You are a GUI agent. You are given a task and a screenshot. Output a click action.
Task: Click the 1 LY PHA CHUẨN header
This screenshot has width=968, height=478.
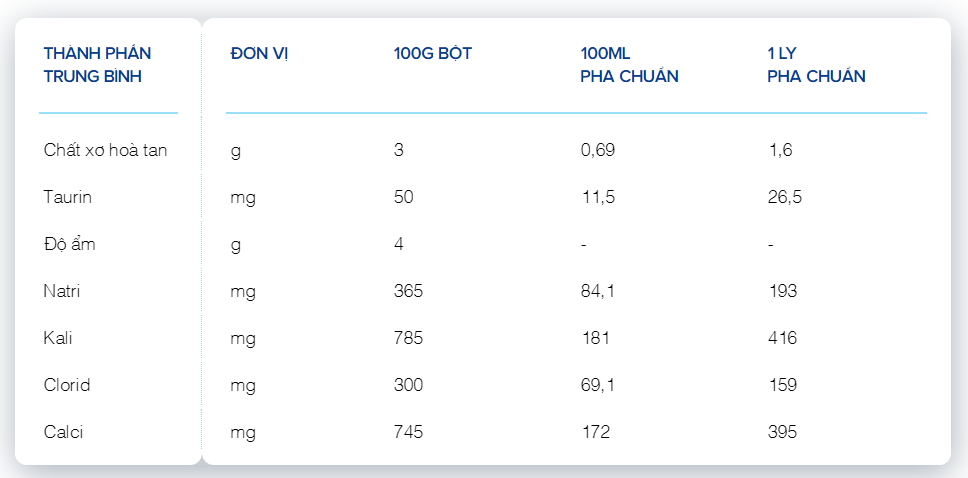coord(816,65)
